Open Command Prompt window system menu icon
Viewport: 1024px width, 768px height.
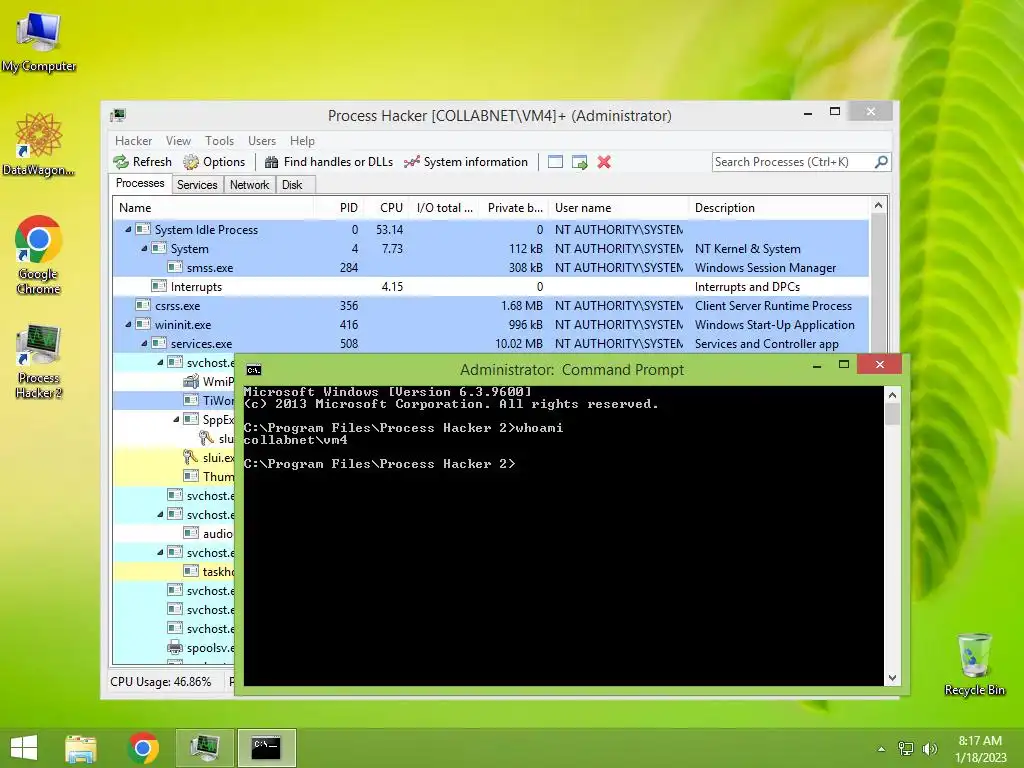pos(254,370)
